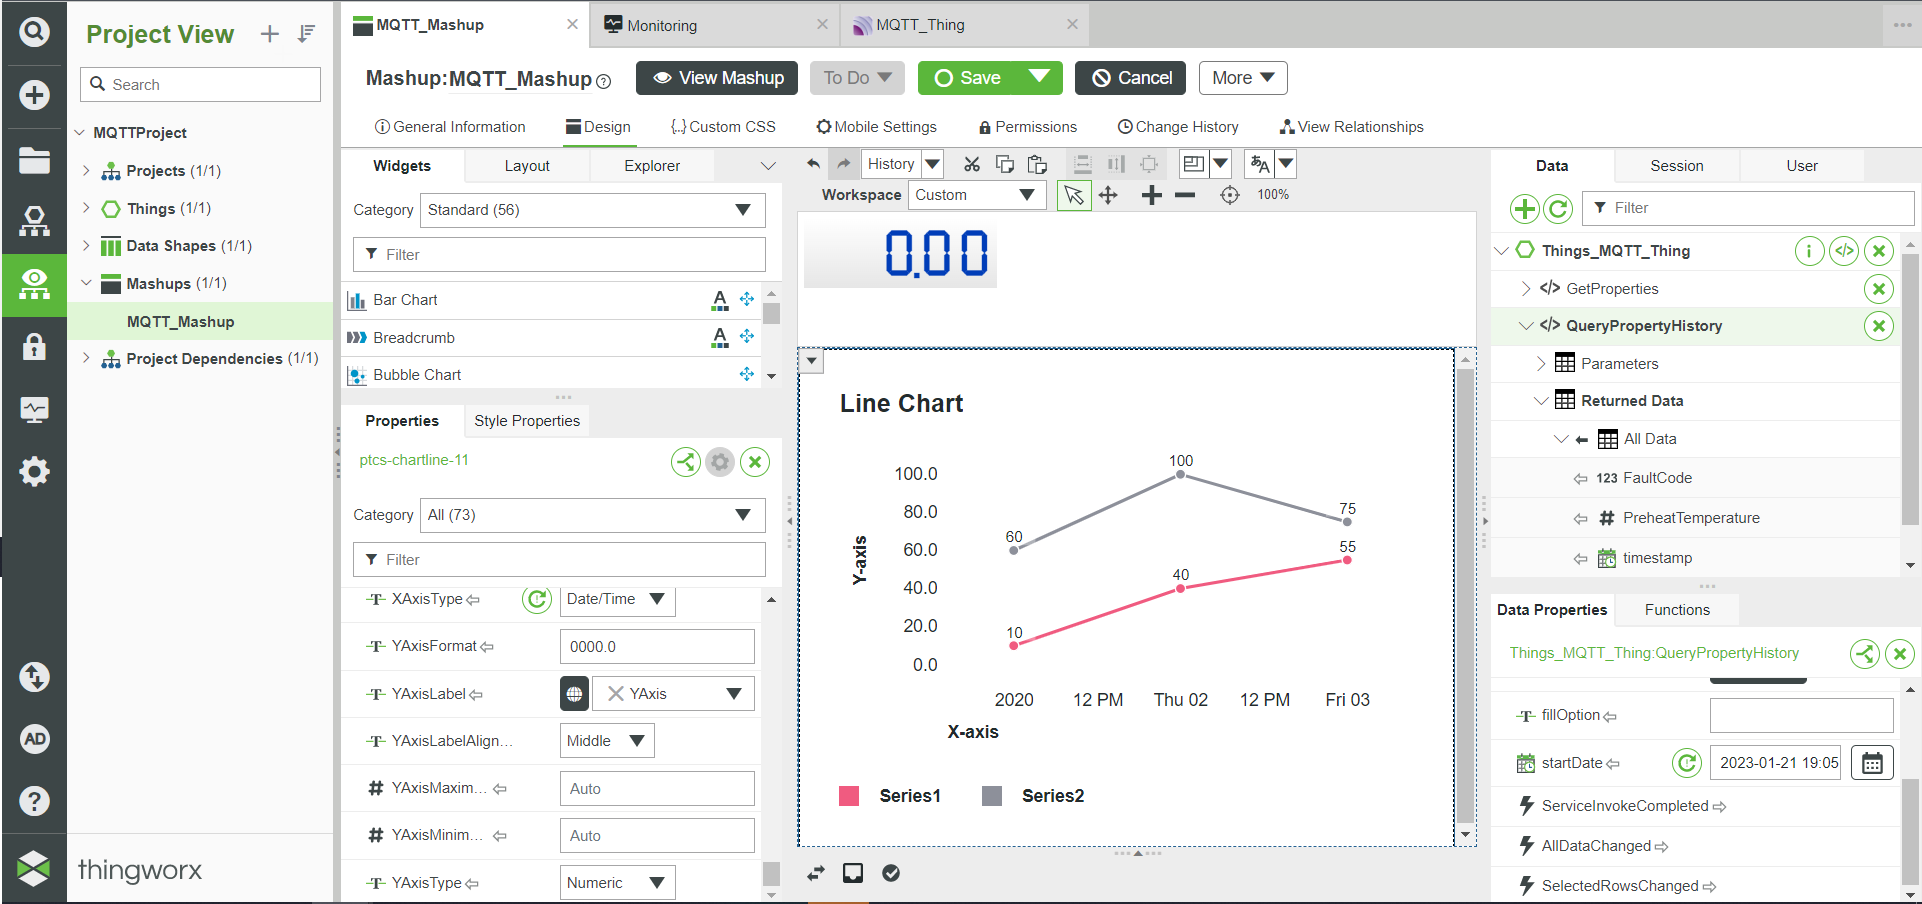The width and height of the screenshot is (1922, 904).
Task: Click the View Mashup button
Action: pos(716,77)
